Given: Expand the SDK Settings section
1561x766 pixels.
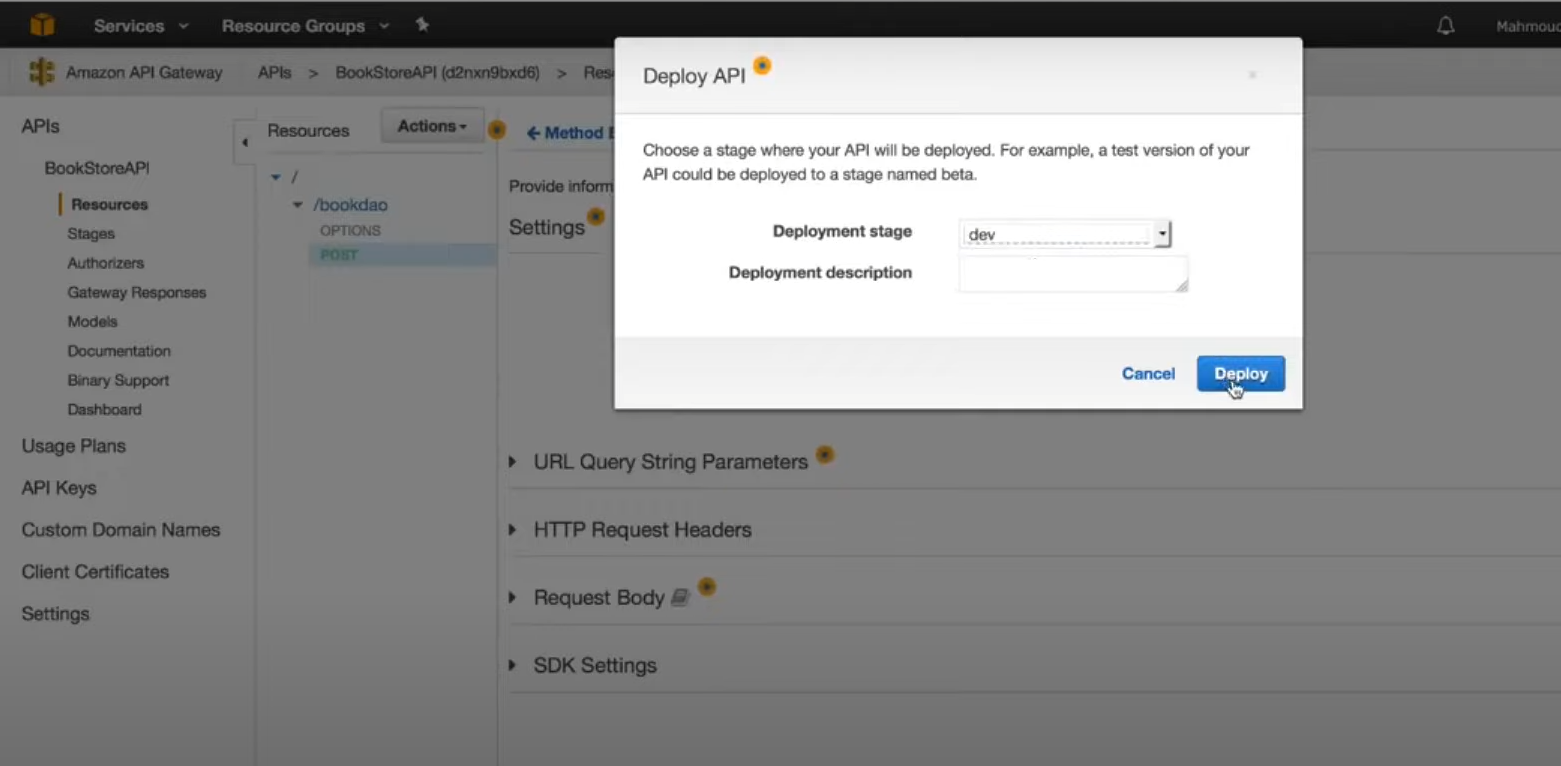Looking at the screenshot, I should [x=513, y=665].
